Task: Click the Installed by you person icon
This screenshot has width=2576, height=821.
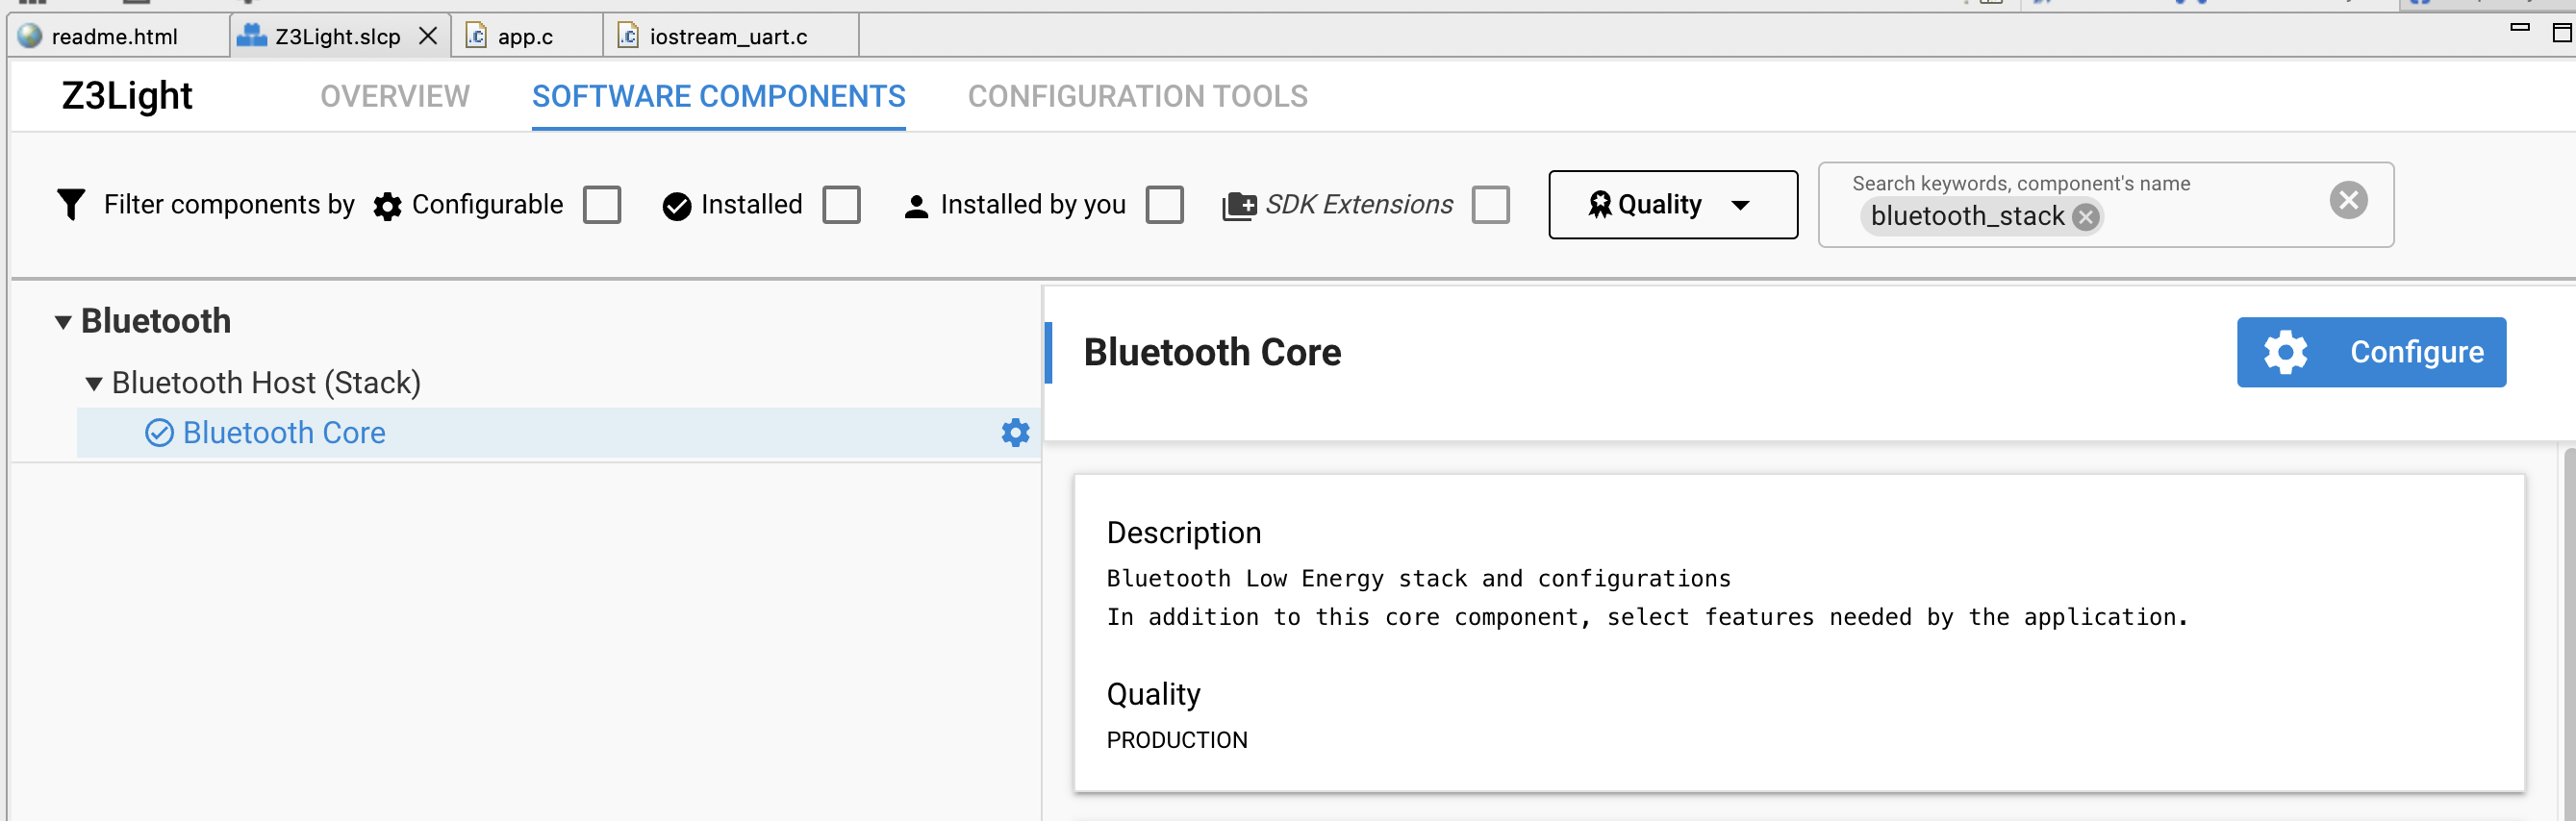Action: coord(916,206)
